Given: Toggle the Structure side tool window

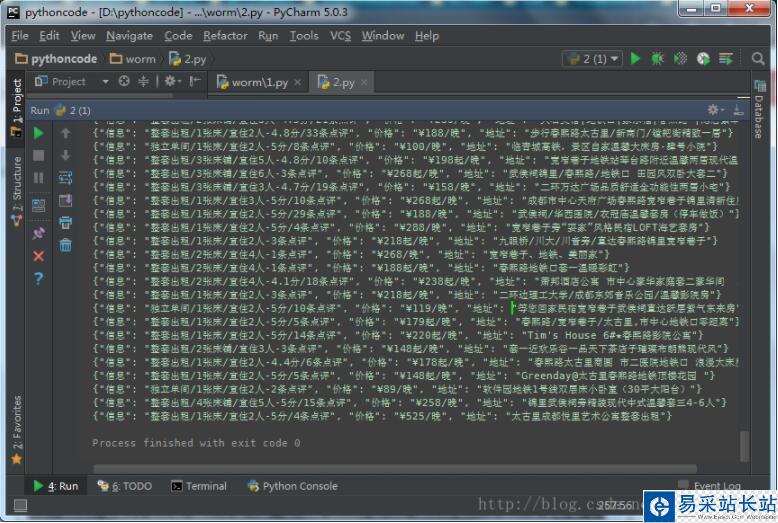Looking at the screenshot, I should click(x=16, y=191).
